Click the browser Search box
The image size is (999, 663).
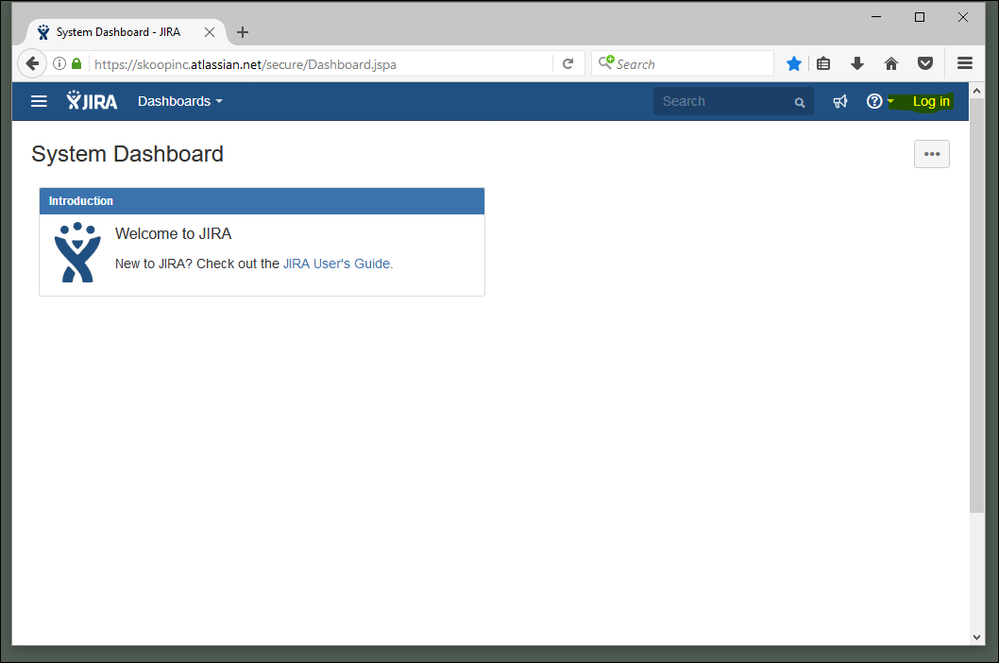coord(682,64)
